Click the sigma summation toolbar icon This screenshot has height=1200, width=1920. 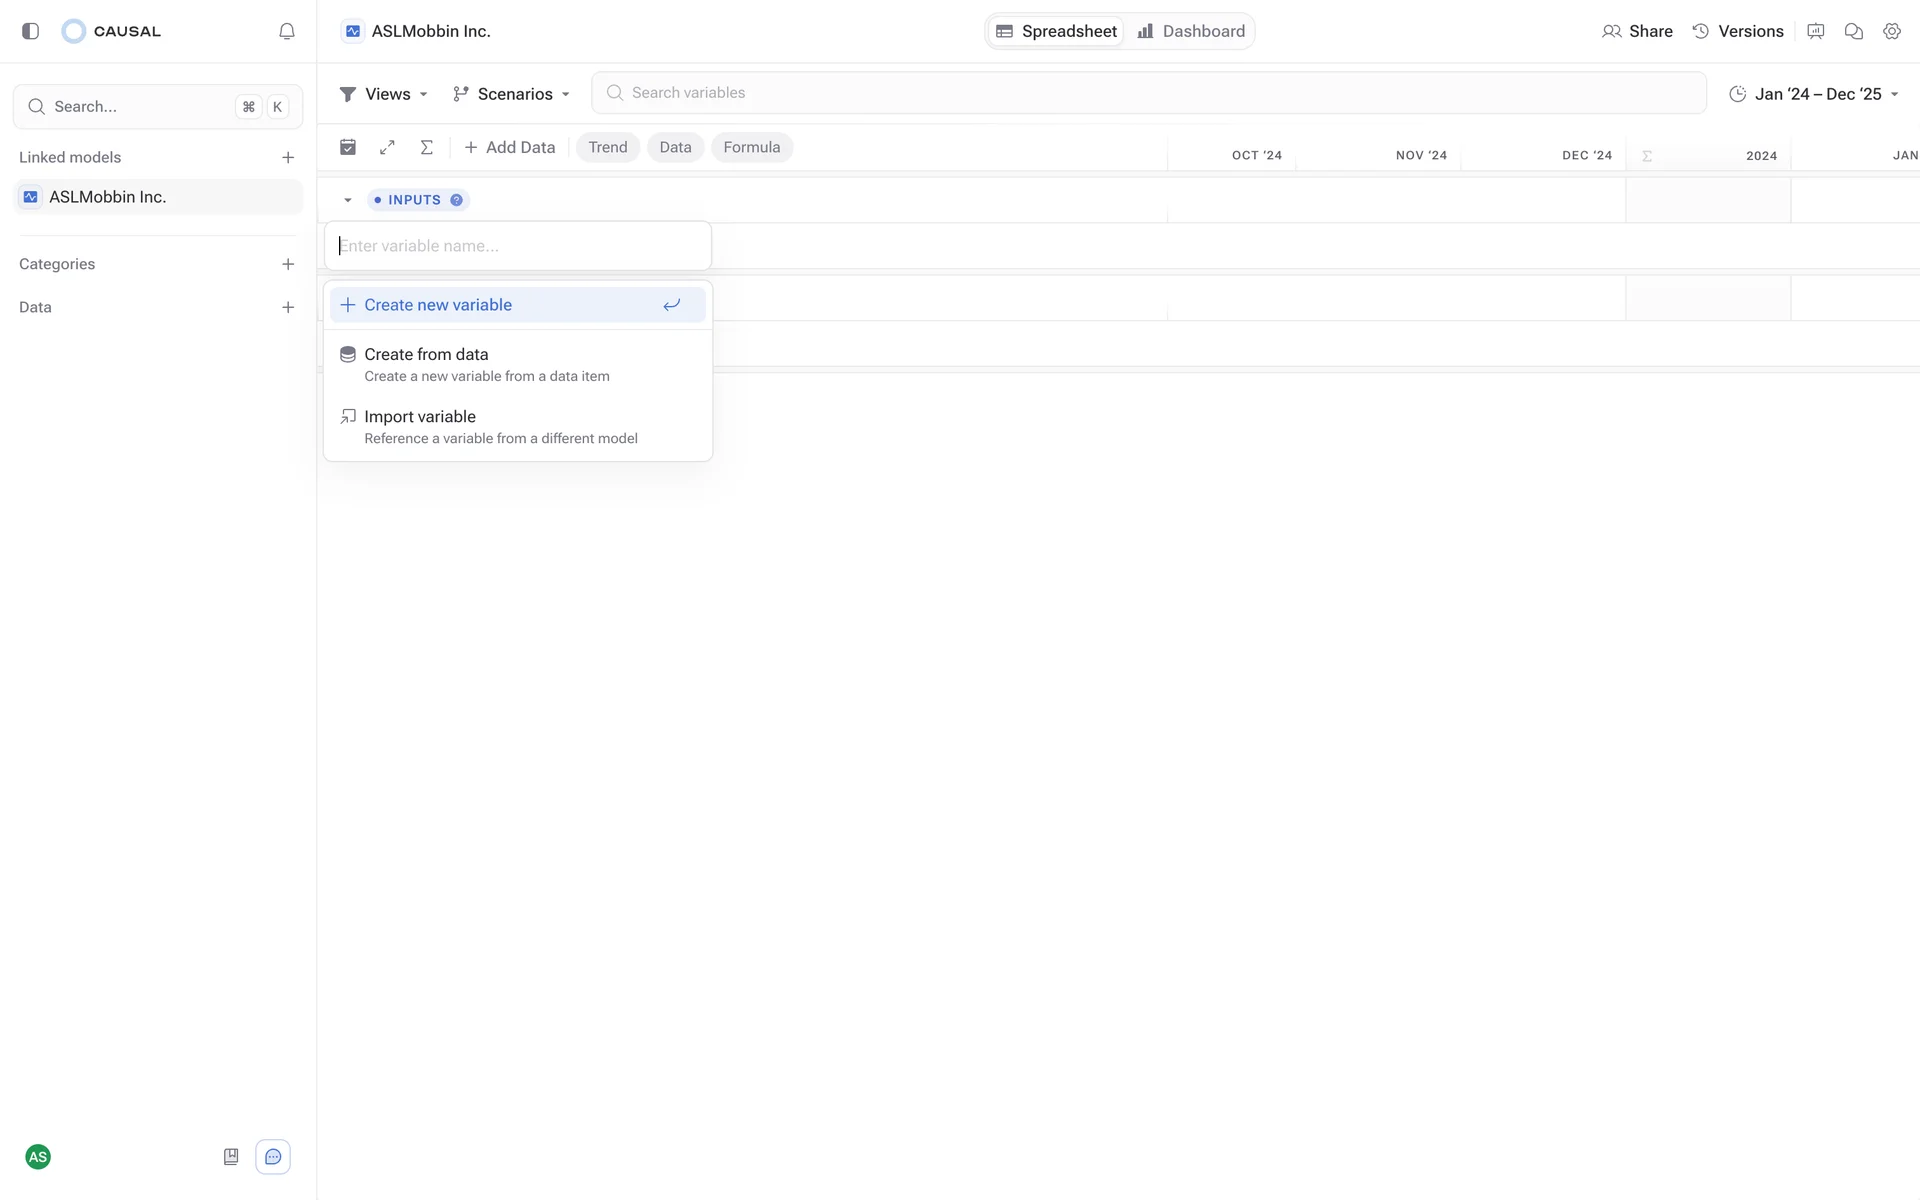(426, 147)
